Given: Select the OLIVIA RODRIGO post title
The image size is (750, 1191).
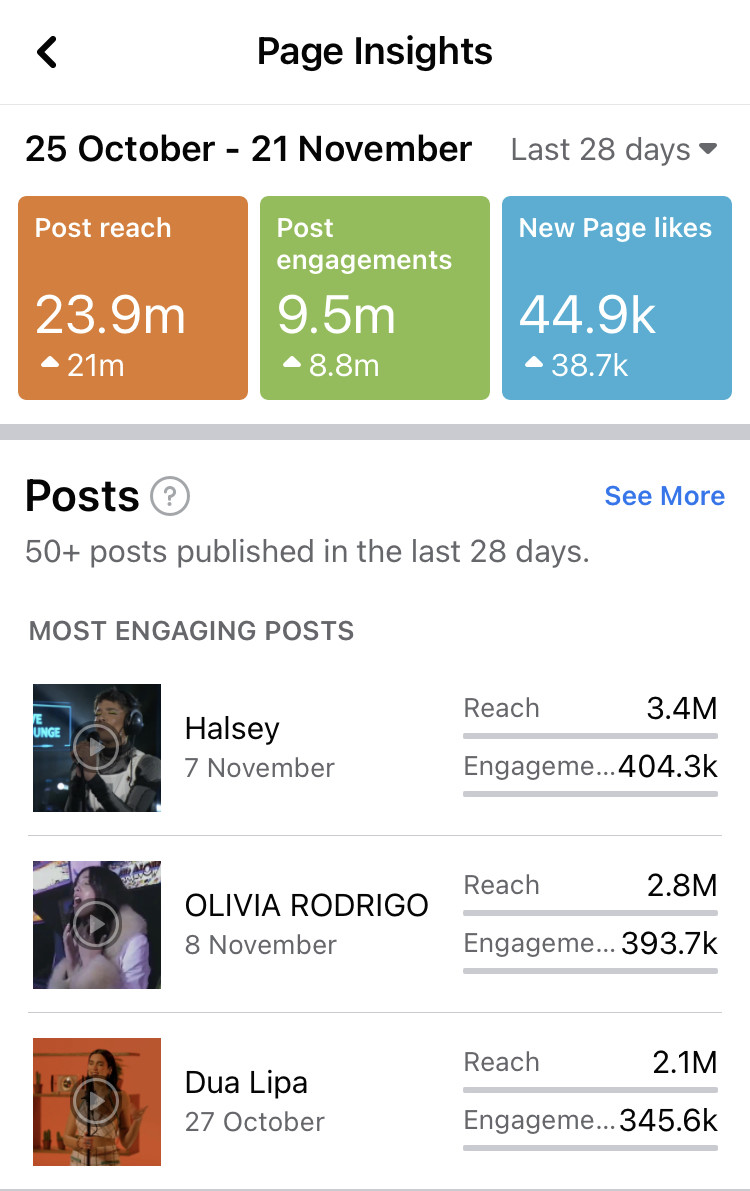Looking at the screenshot, I should coord(306,906).
